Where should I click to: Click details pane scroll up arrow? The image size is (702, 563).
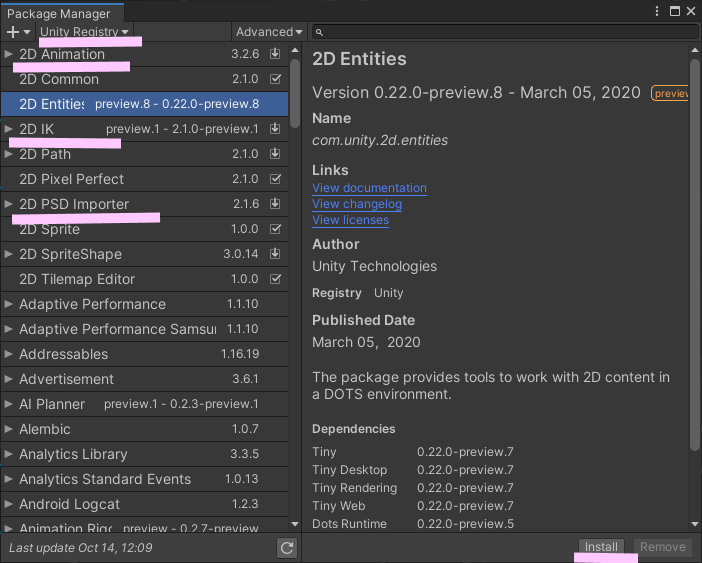[x=694, y=50]
